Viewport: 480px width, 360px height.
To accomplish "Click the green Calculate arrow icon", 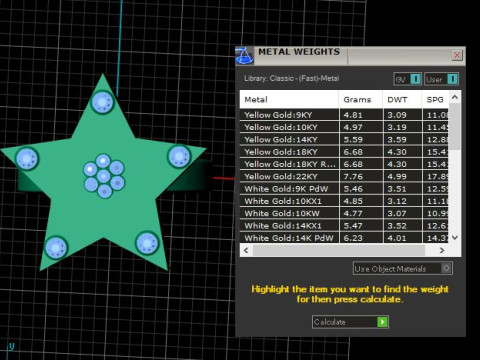I will click(382, 322).
